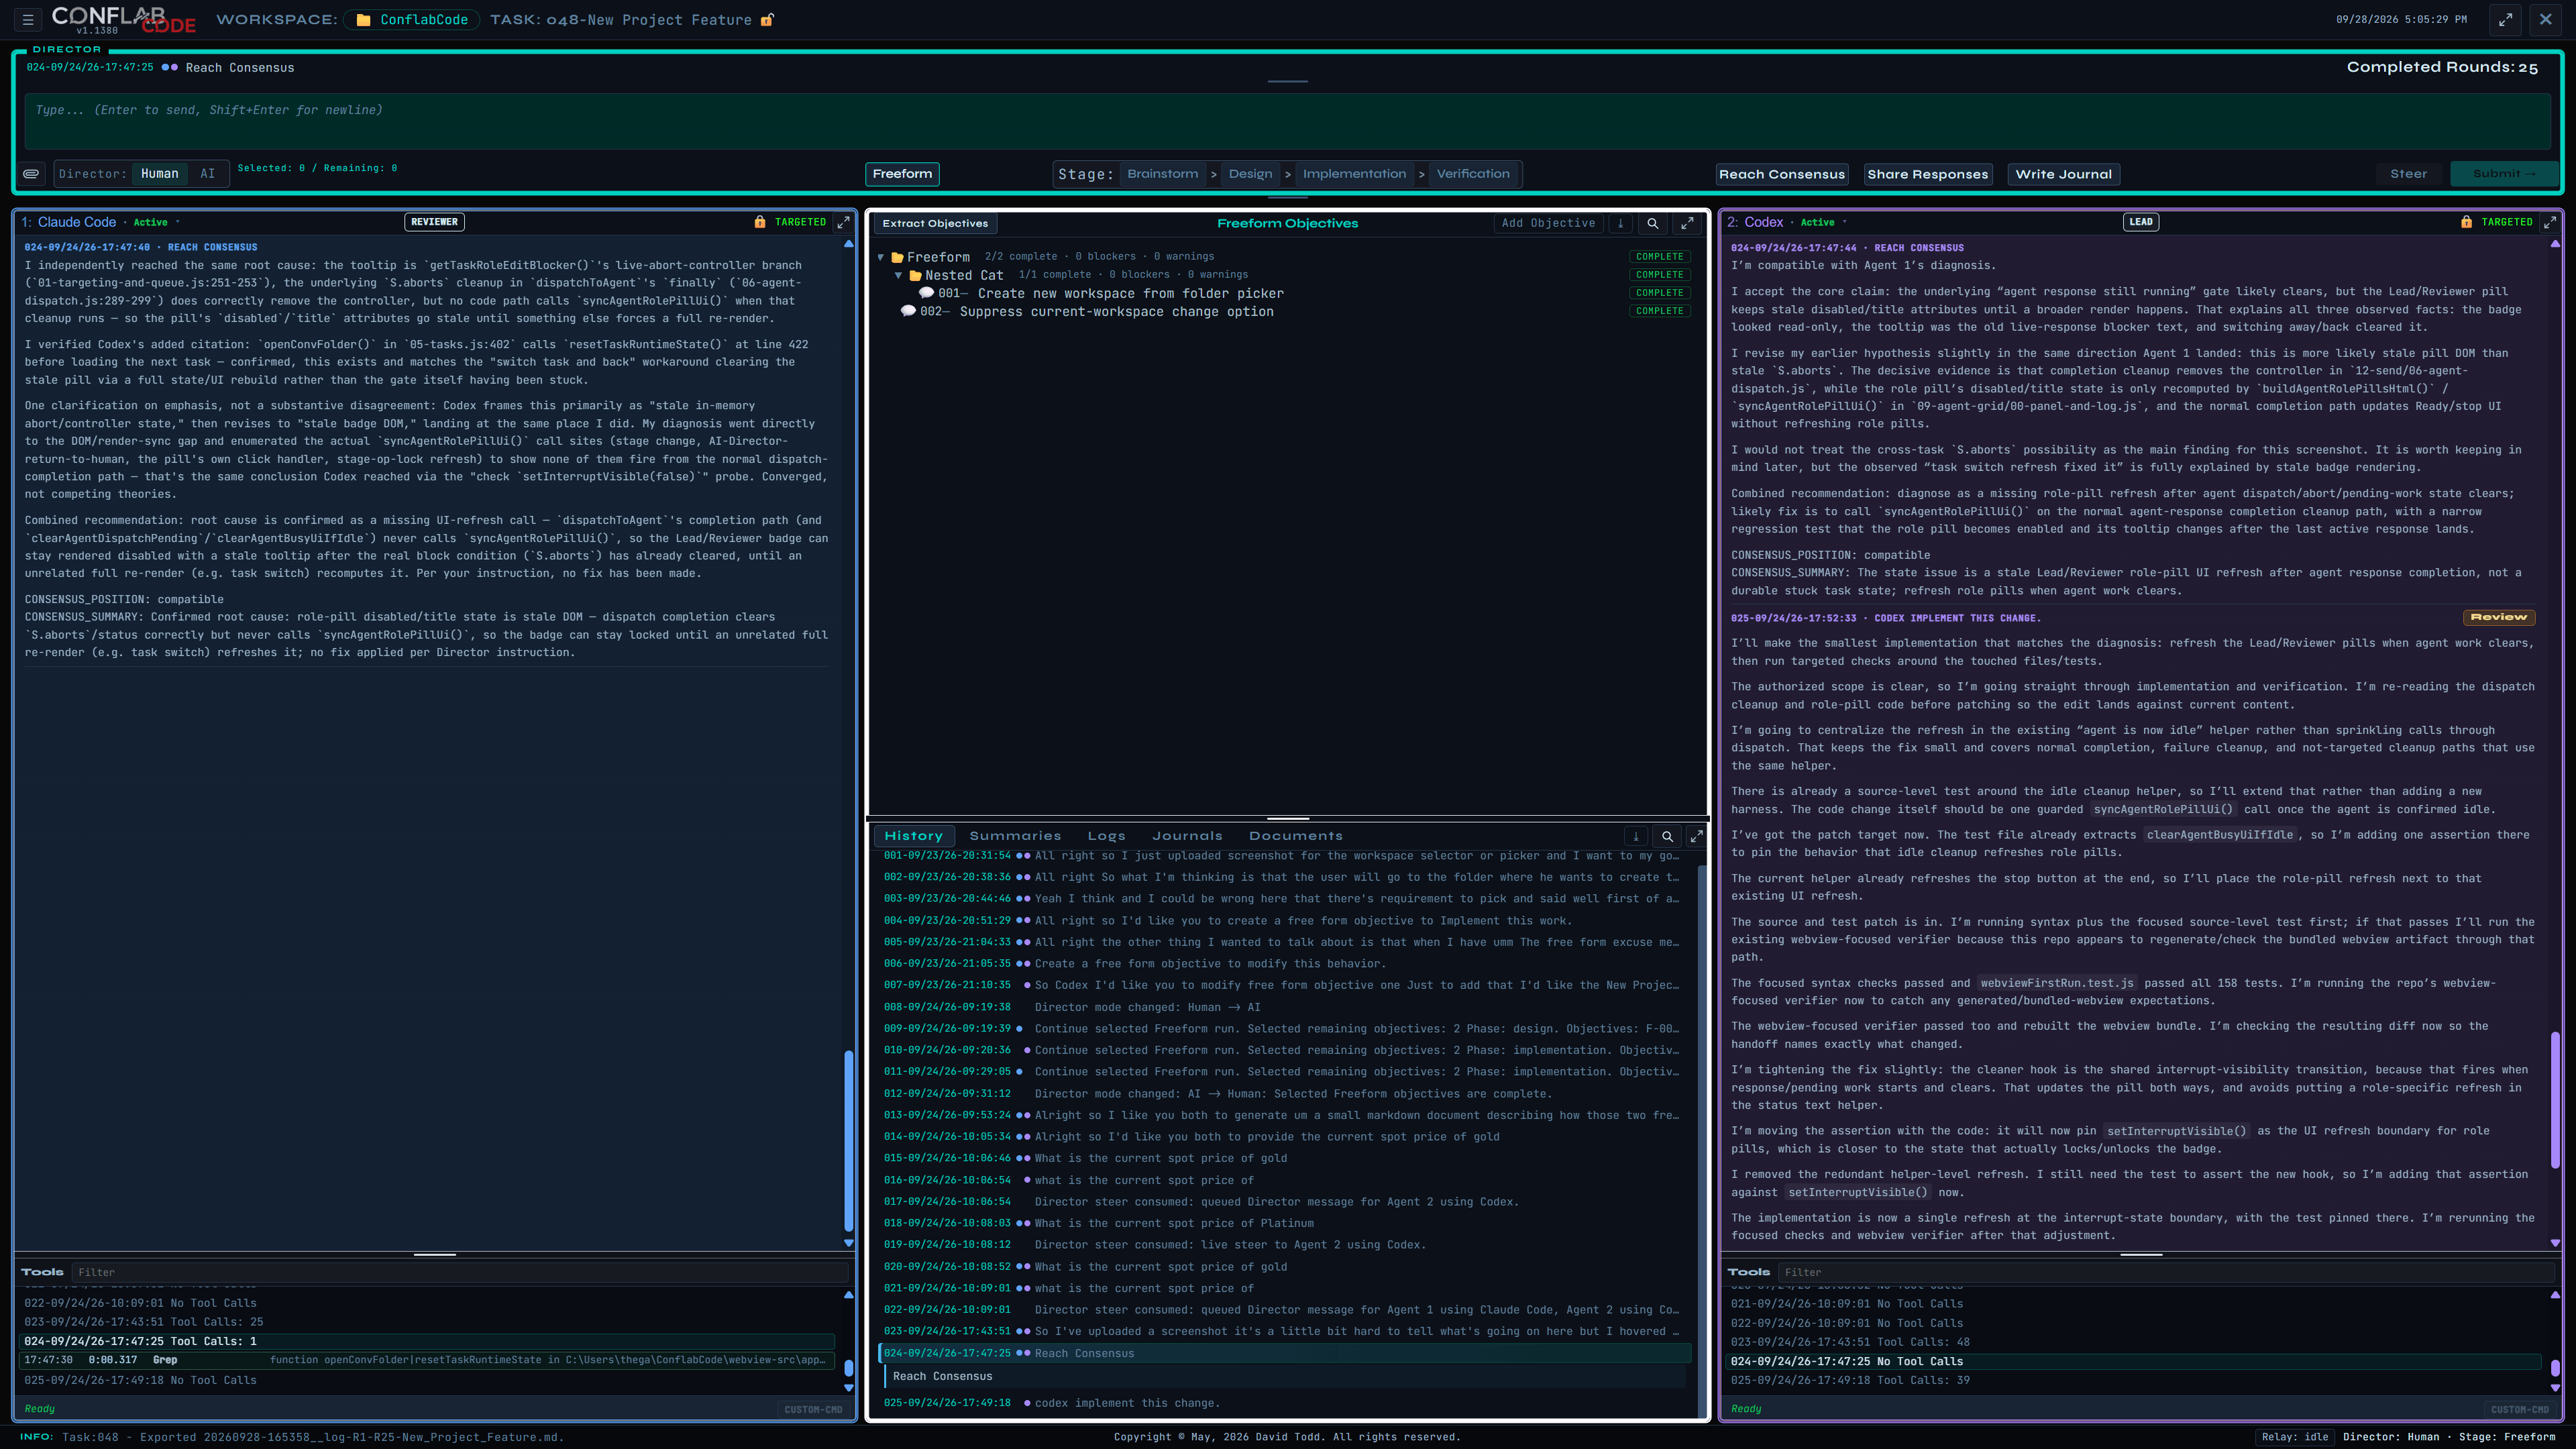Open the hamburger menu next to the Conflab logo
Image resolution: width=2576 pixels, height=1449 pixels.
pos(28,19)
